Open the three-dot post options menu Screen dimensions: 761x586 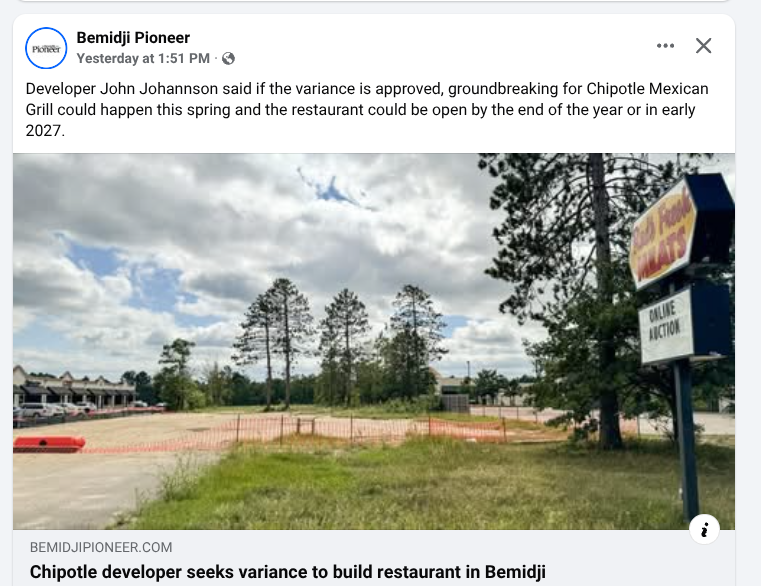coord(665,46)
